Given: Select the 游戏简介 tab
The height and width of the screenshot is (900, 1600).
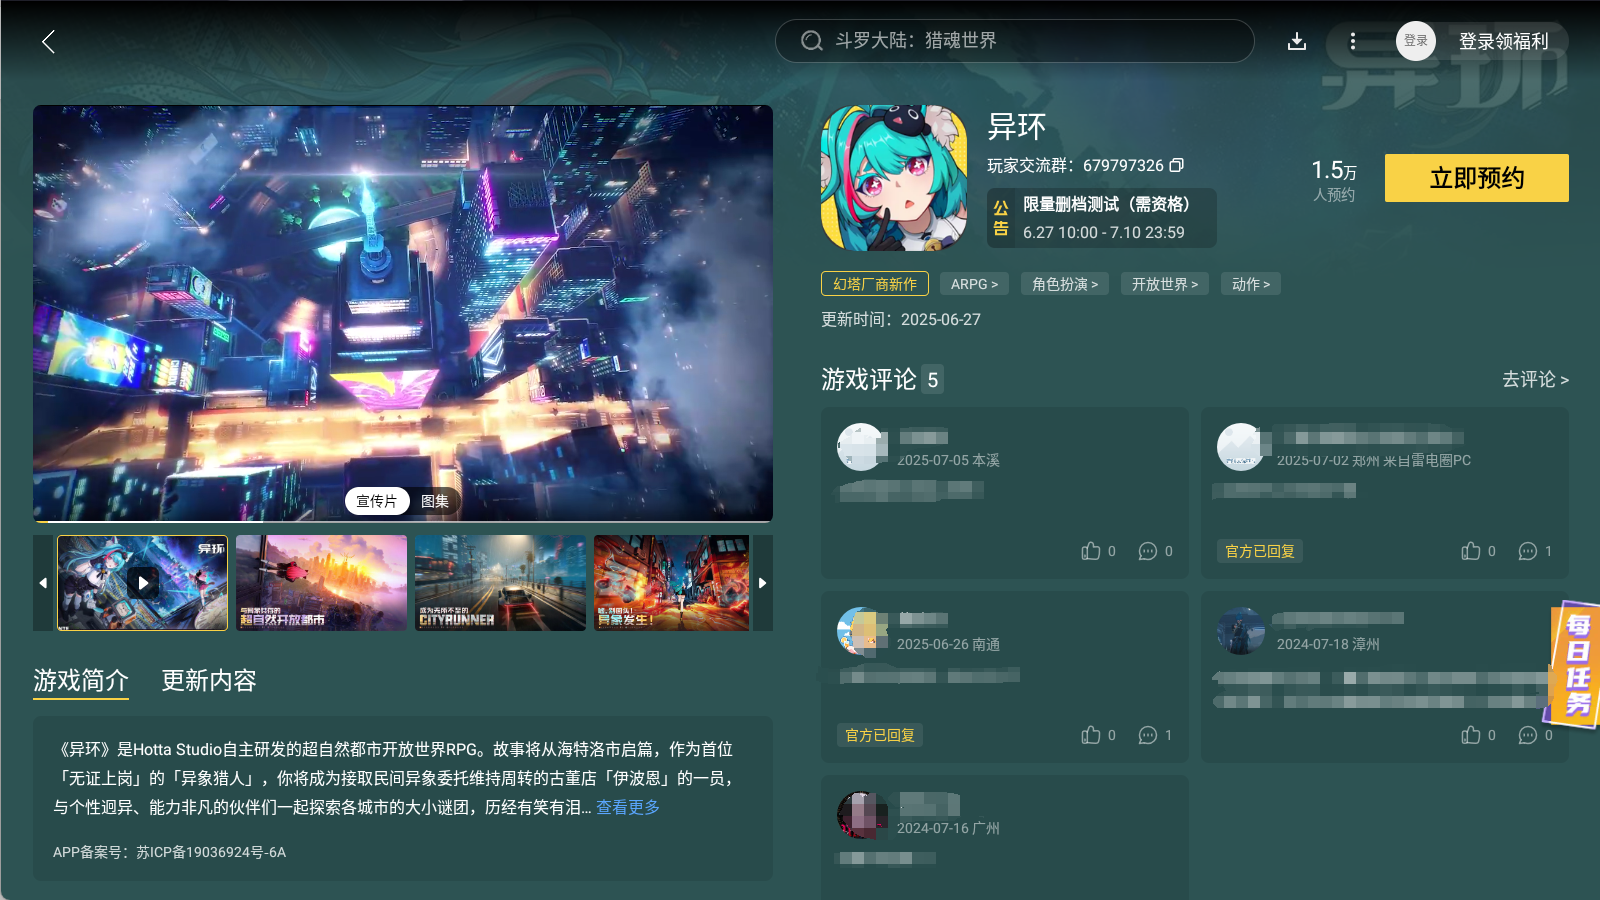Looking at the screenshot, I should [x=81, y=681].
